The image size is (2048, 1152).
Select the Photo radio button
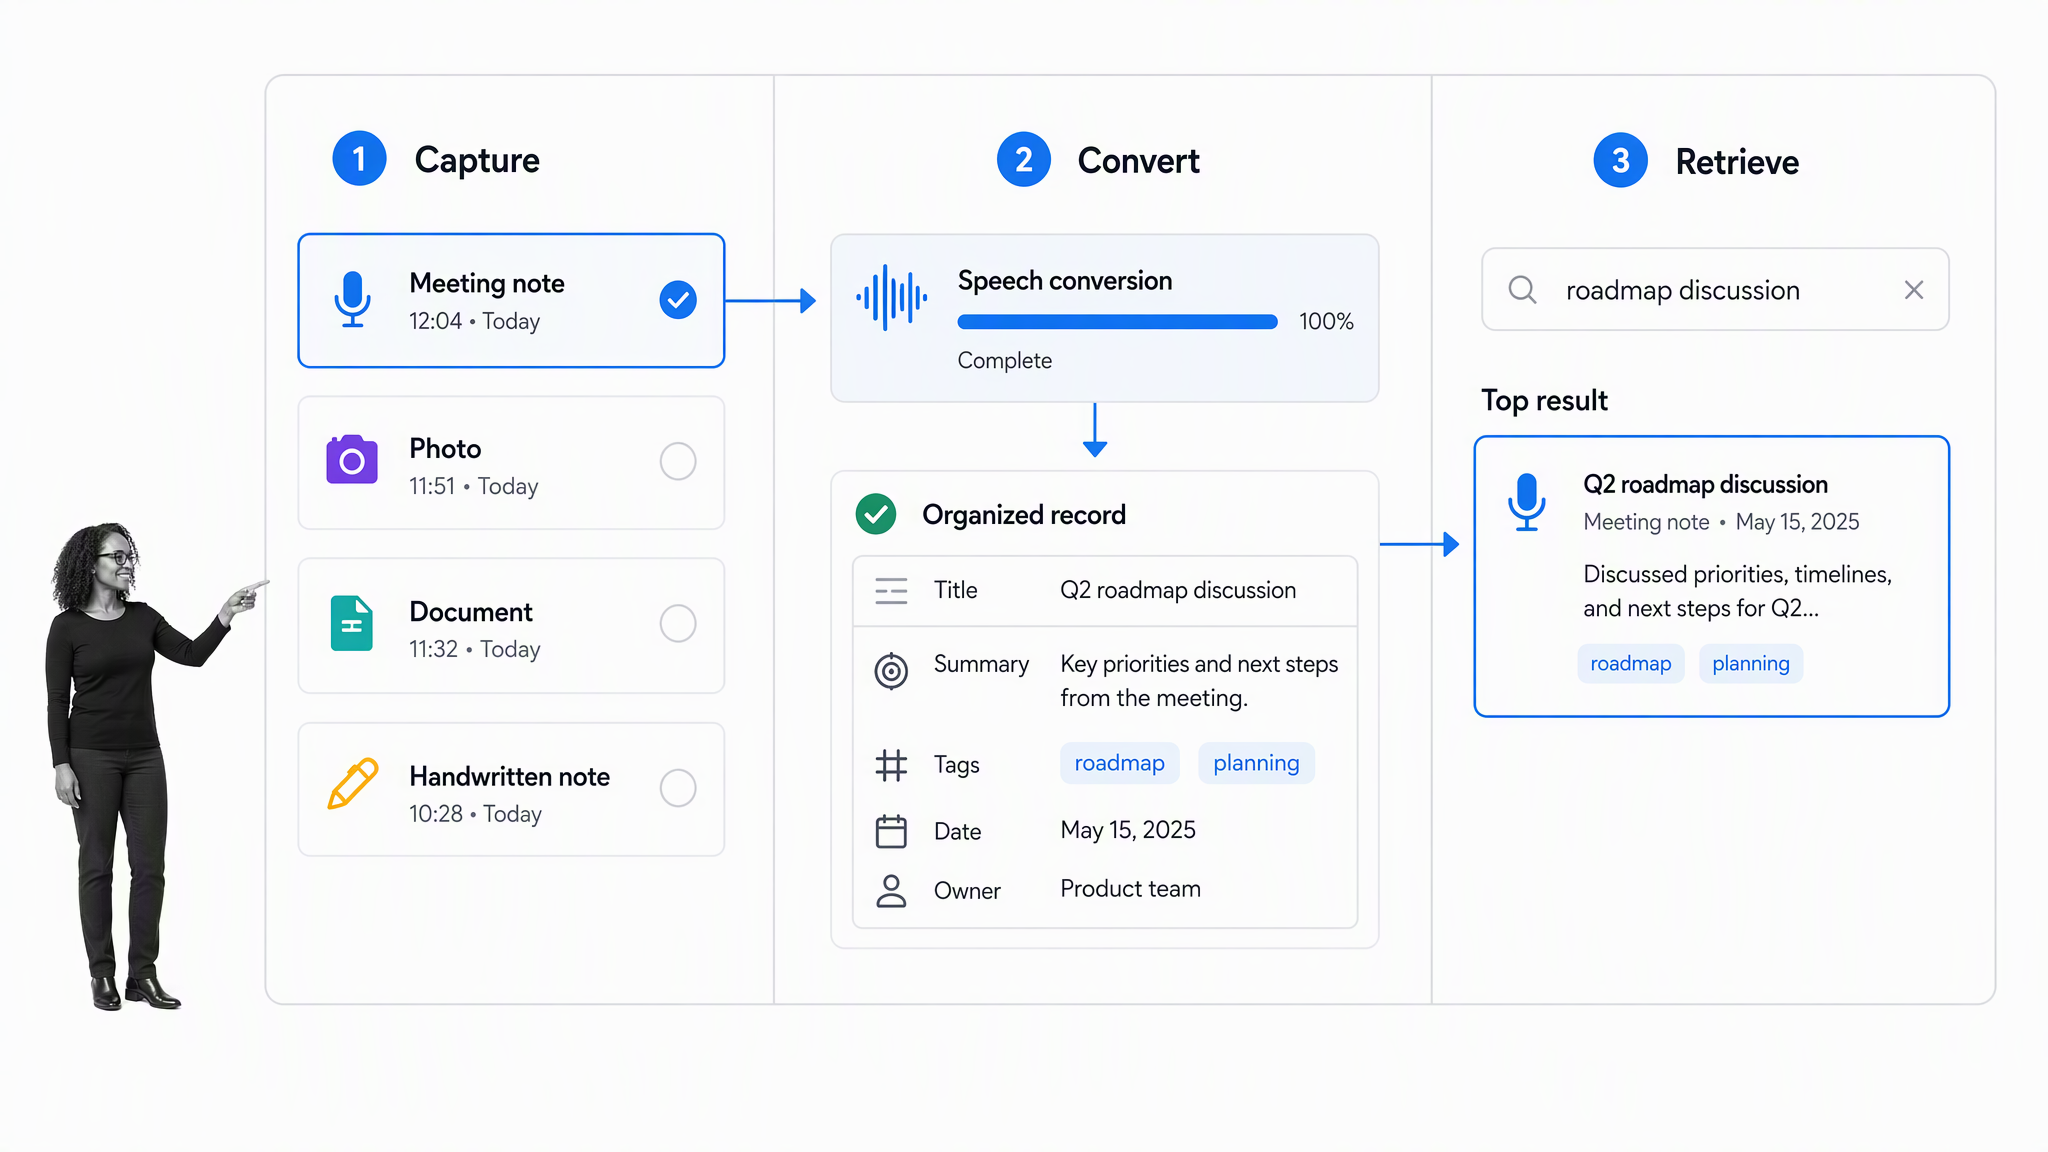coord(678,461)
